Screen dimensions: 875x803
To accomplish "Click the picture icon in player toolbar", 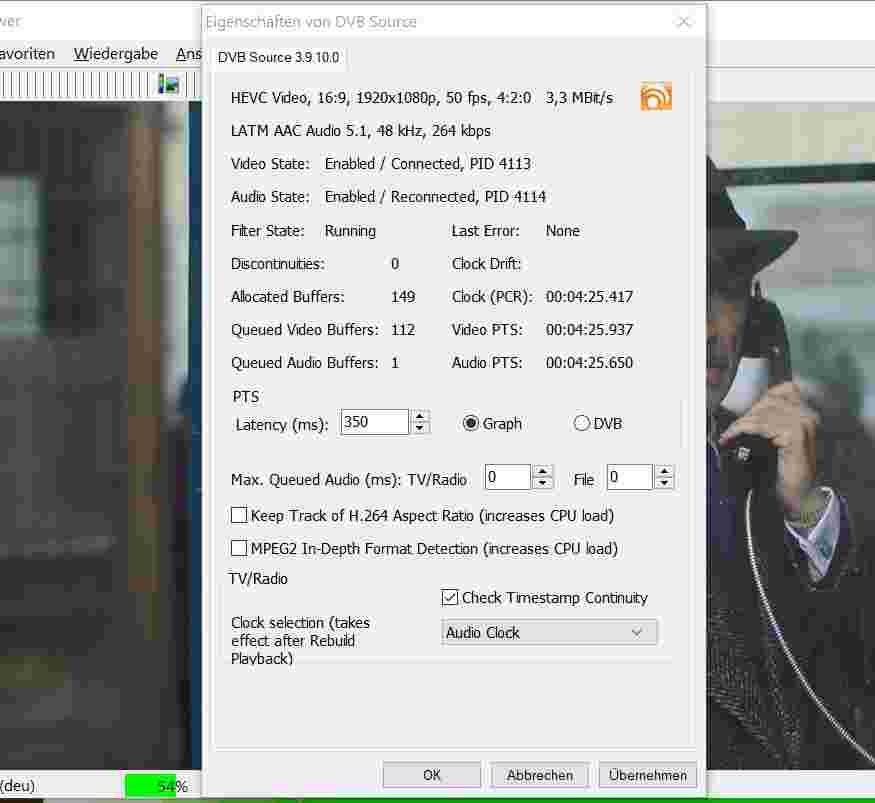I will click(x=169, y=84).
